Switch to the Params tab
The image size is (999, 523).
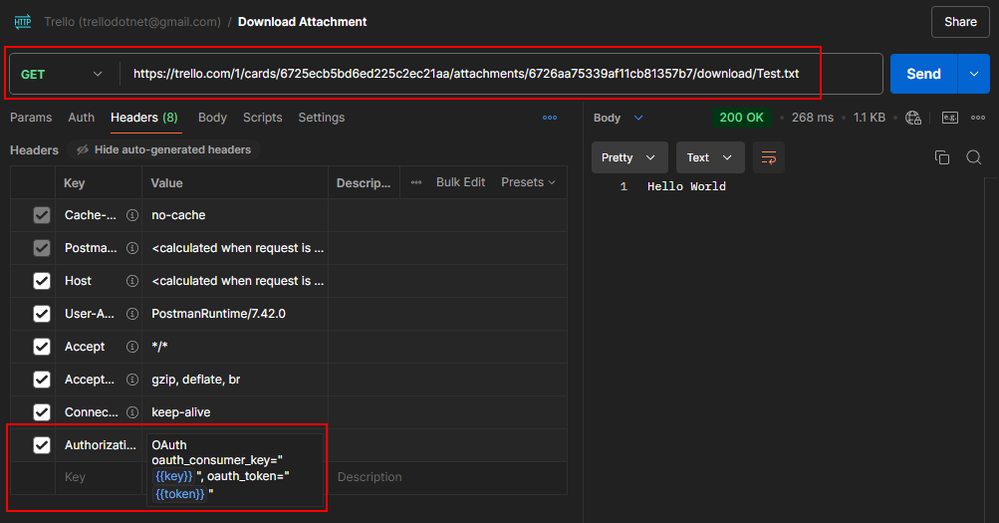(x=31, y=118)
